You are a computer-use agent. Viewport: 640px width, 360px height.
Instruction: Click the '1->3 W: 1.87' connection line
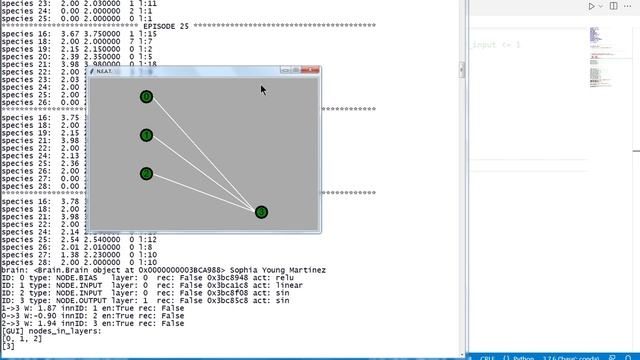pos(93,308)
